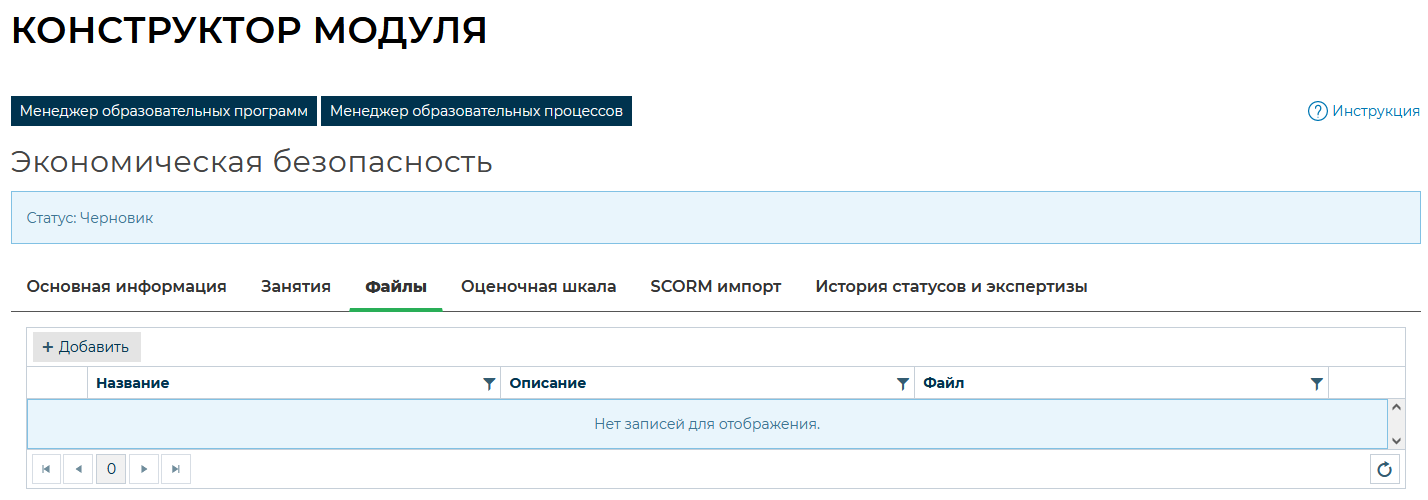Viewport: 1428px width, 500px height.
Task: Open Менеджер образовательных программ
Action: tap(164, 111)
